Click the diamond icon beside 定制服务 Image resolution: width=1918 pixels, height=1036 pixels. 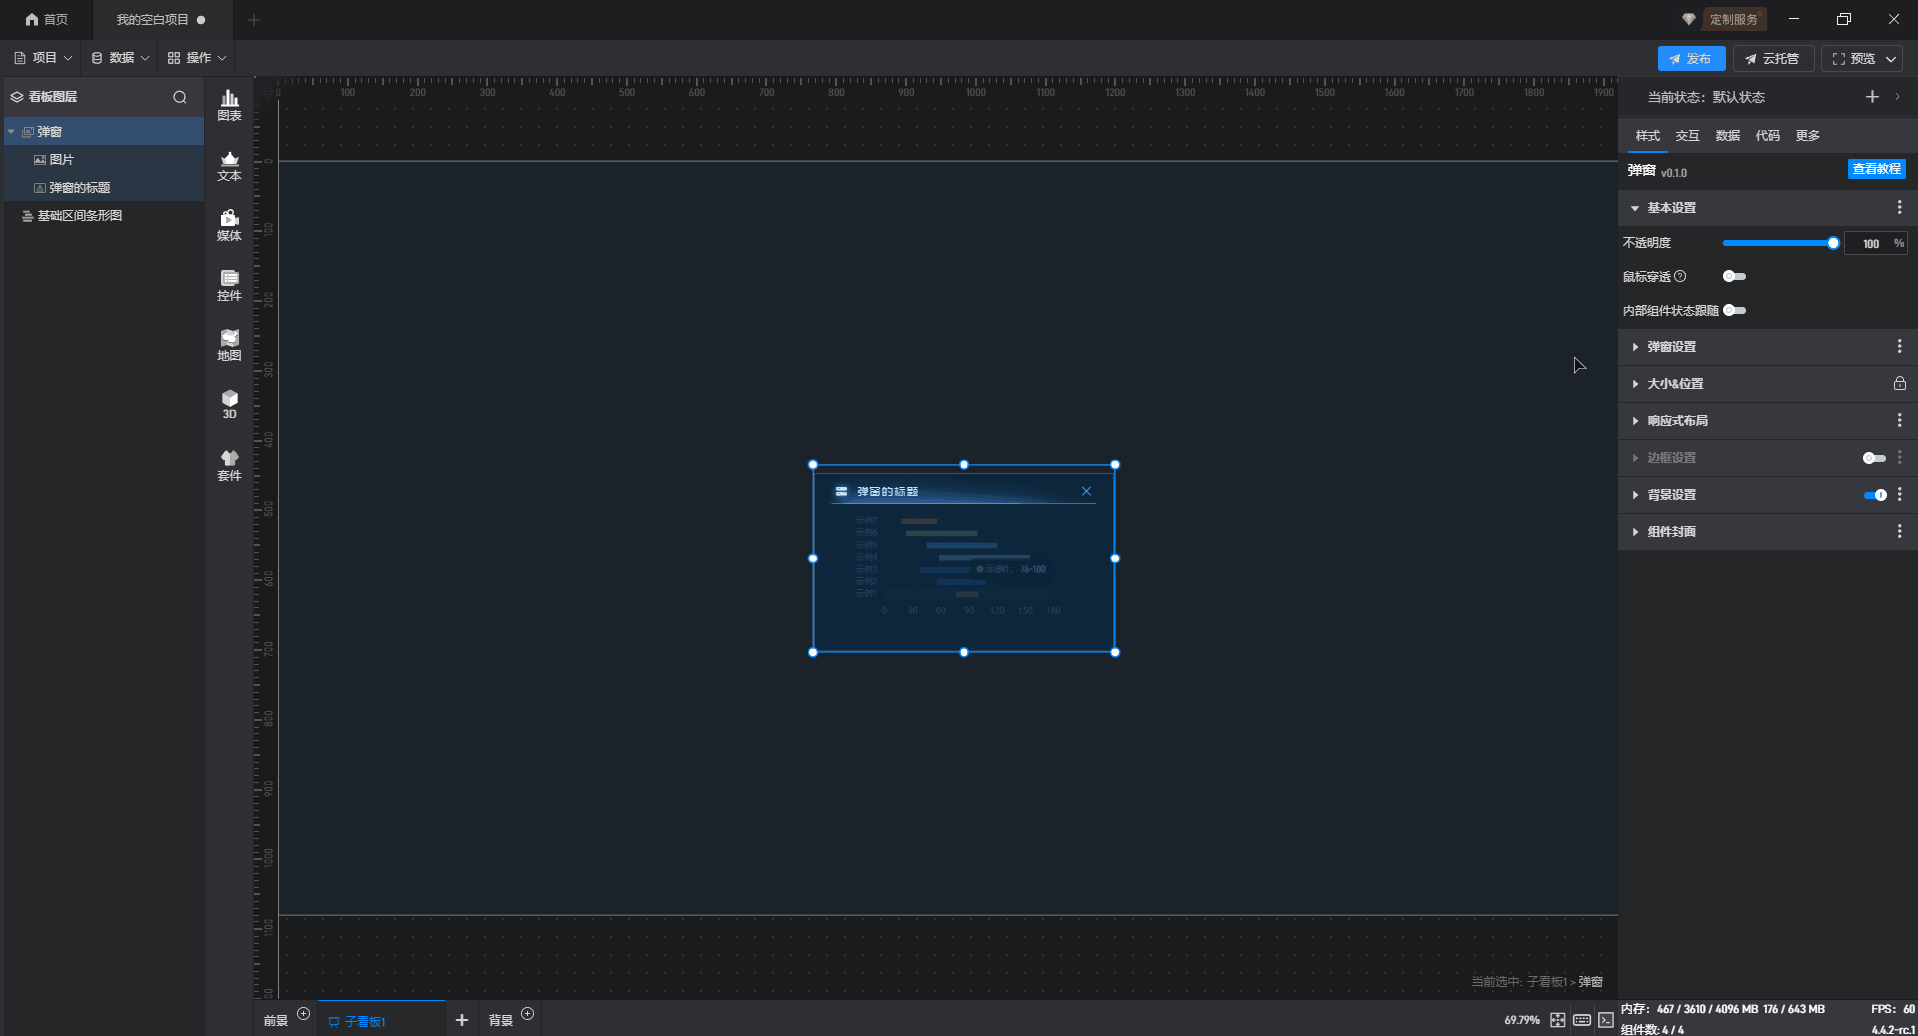click(x=1689, y=19)
